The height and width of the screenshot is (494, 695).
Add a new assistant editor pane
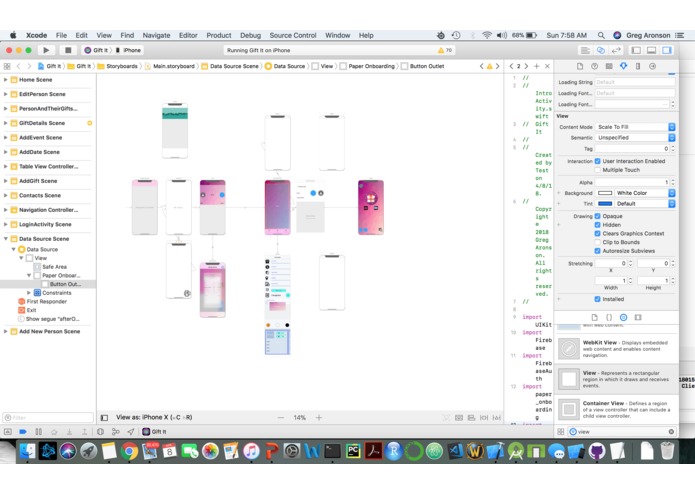[x=536, y=66]
